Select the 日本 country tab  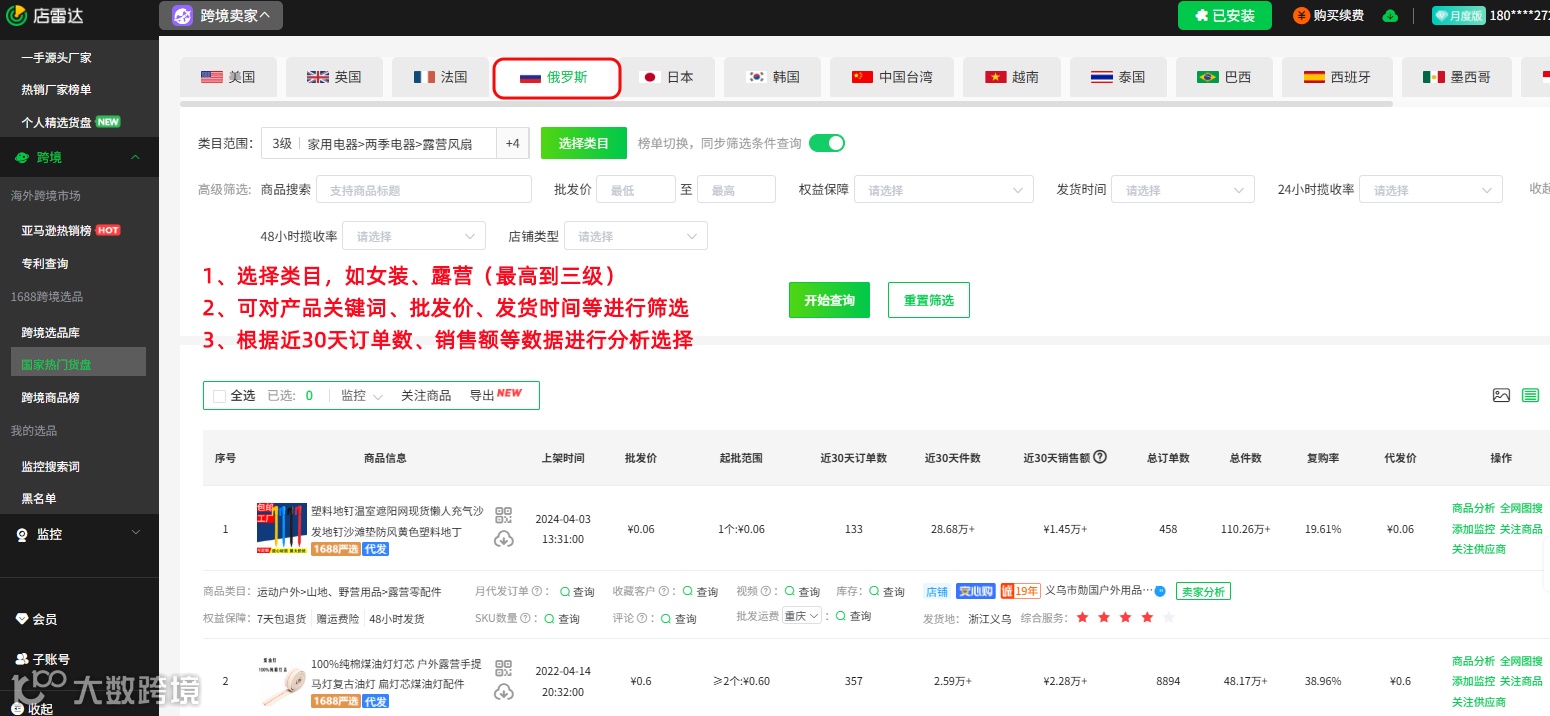click(x=666, y=77)
